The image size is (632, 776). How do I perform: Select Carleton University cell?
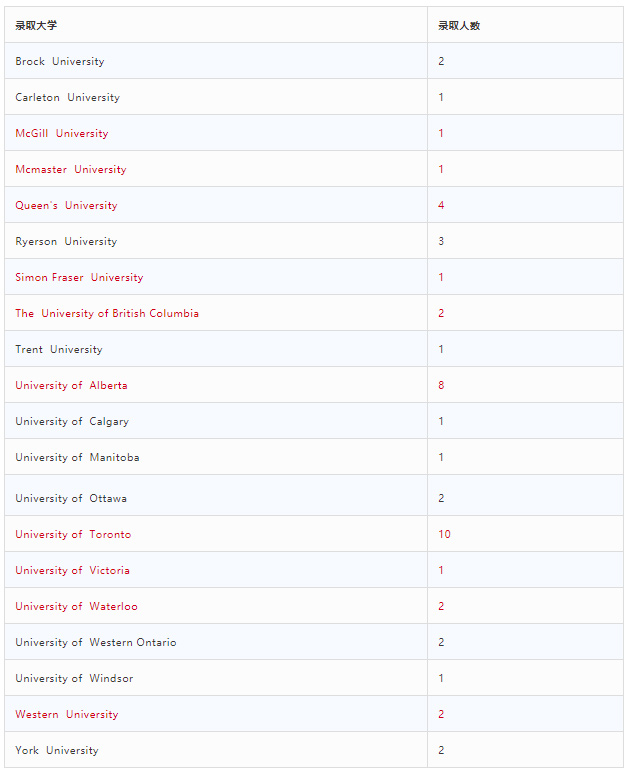pyautogui.click(x=216, y=97)
